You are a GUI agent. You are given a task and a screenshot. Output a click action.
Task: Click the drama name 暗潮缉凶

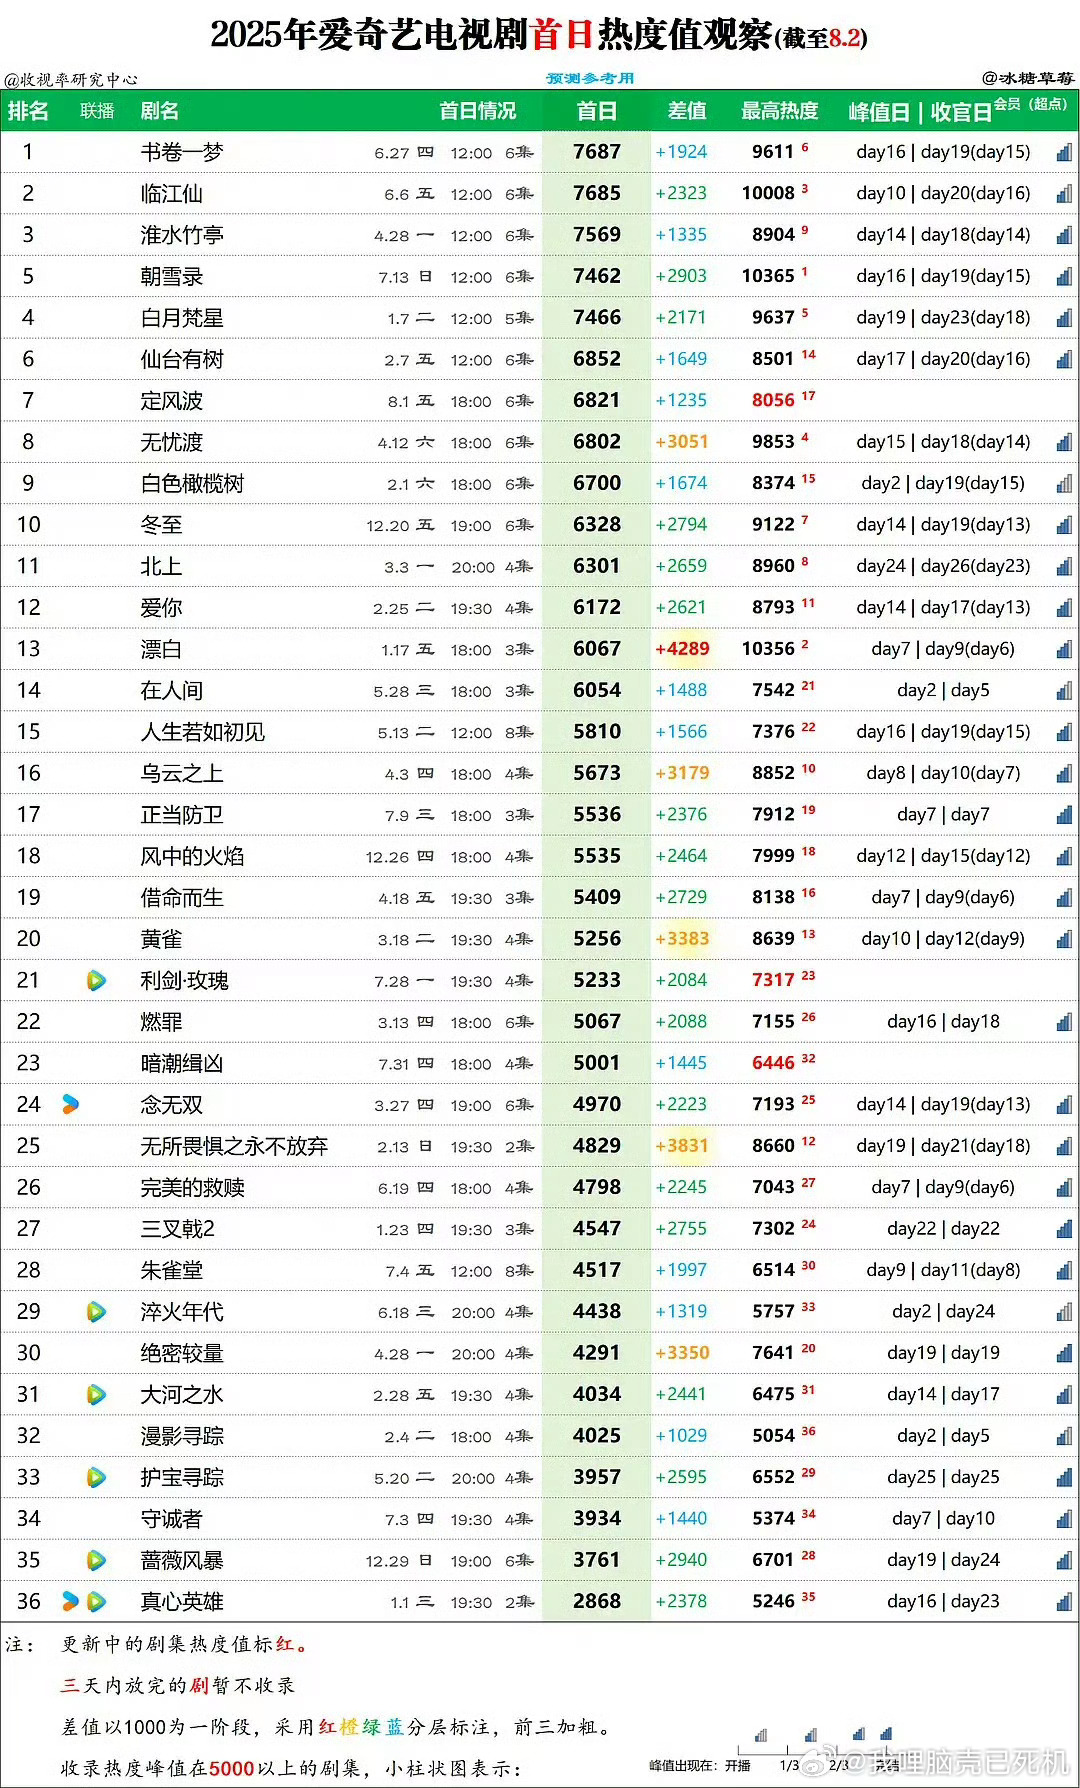click(x=182, y=1063)
